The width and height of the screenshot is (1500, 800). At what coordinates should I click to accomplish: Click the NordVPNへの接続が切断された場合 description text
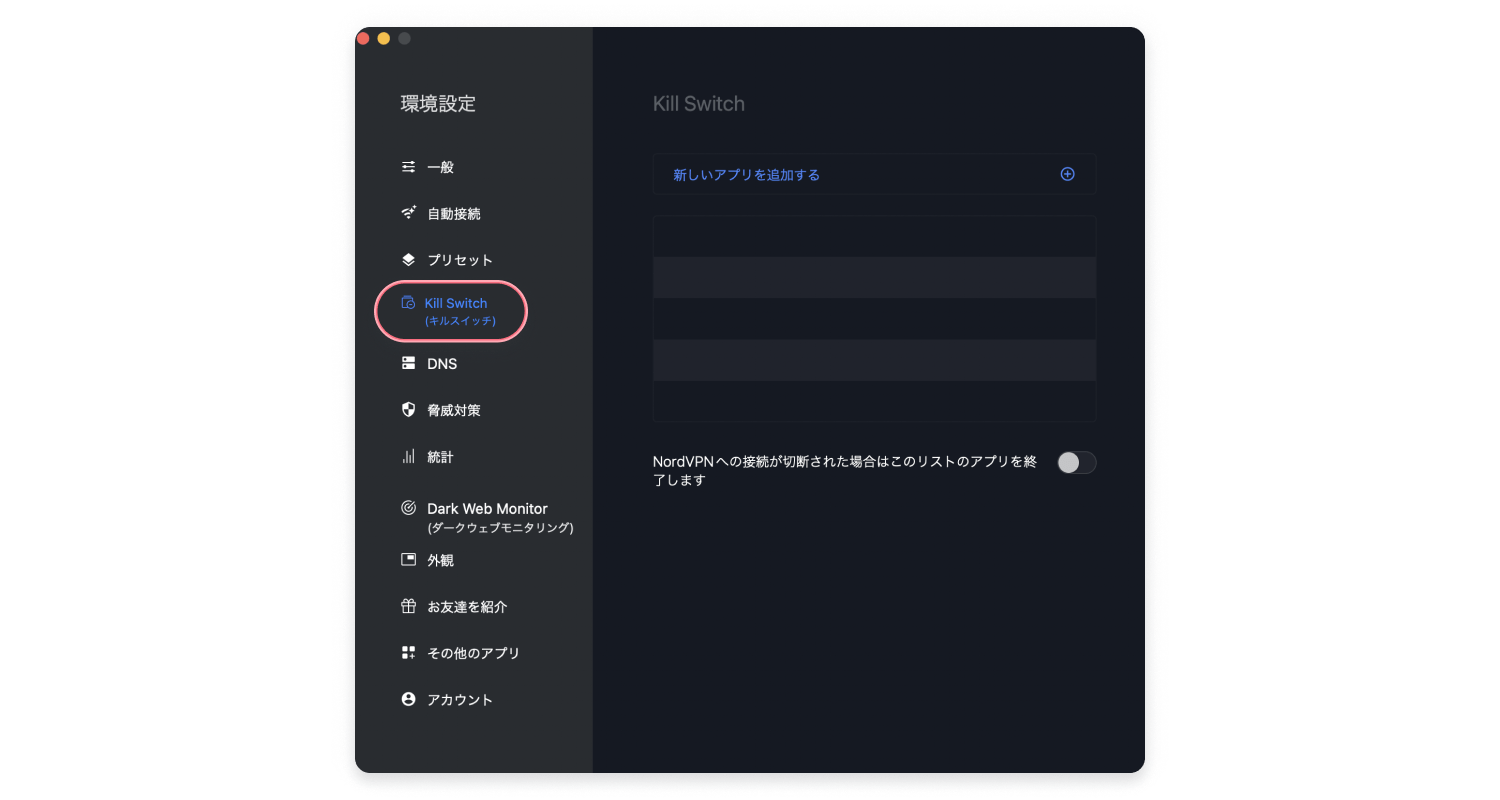point(845,470)
